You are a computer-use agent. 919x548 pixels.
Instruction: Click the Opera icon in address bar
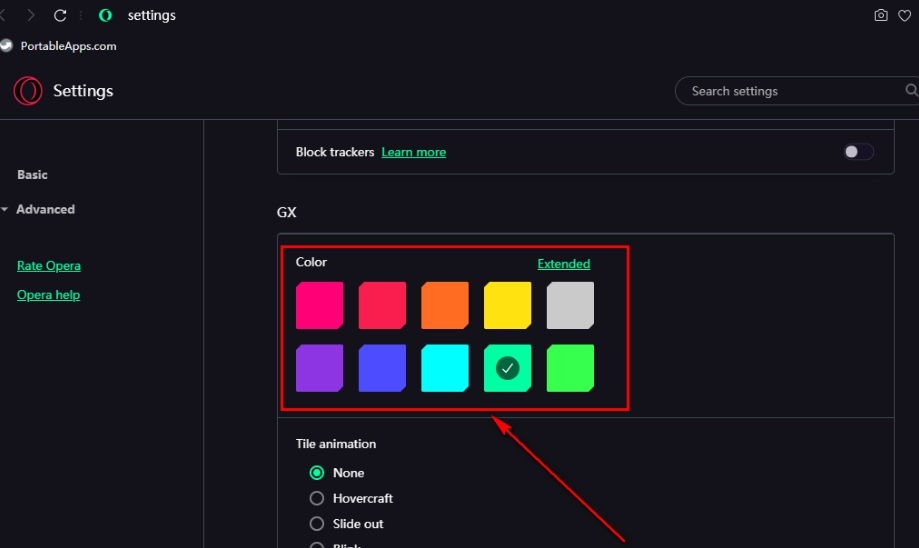pyautogui.click(x=105, y=15)
